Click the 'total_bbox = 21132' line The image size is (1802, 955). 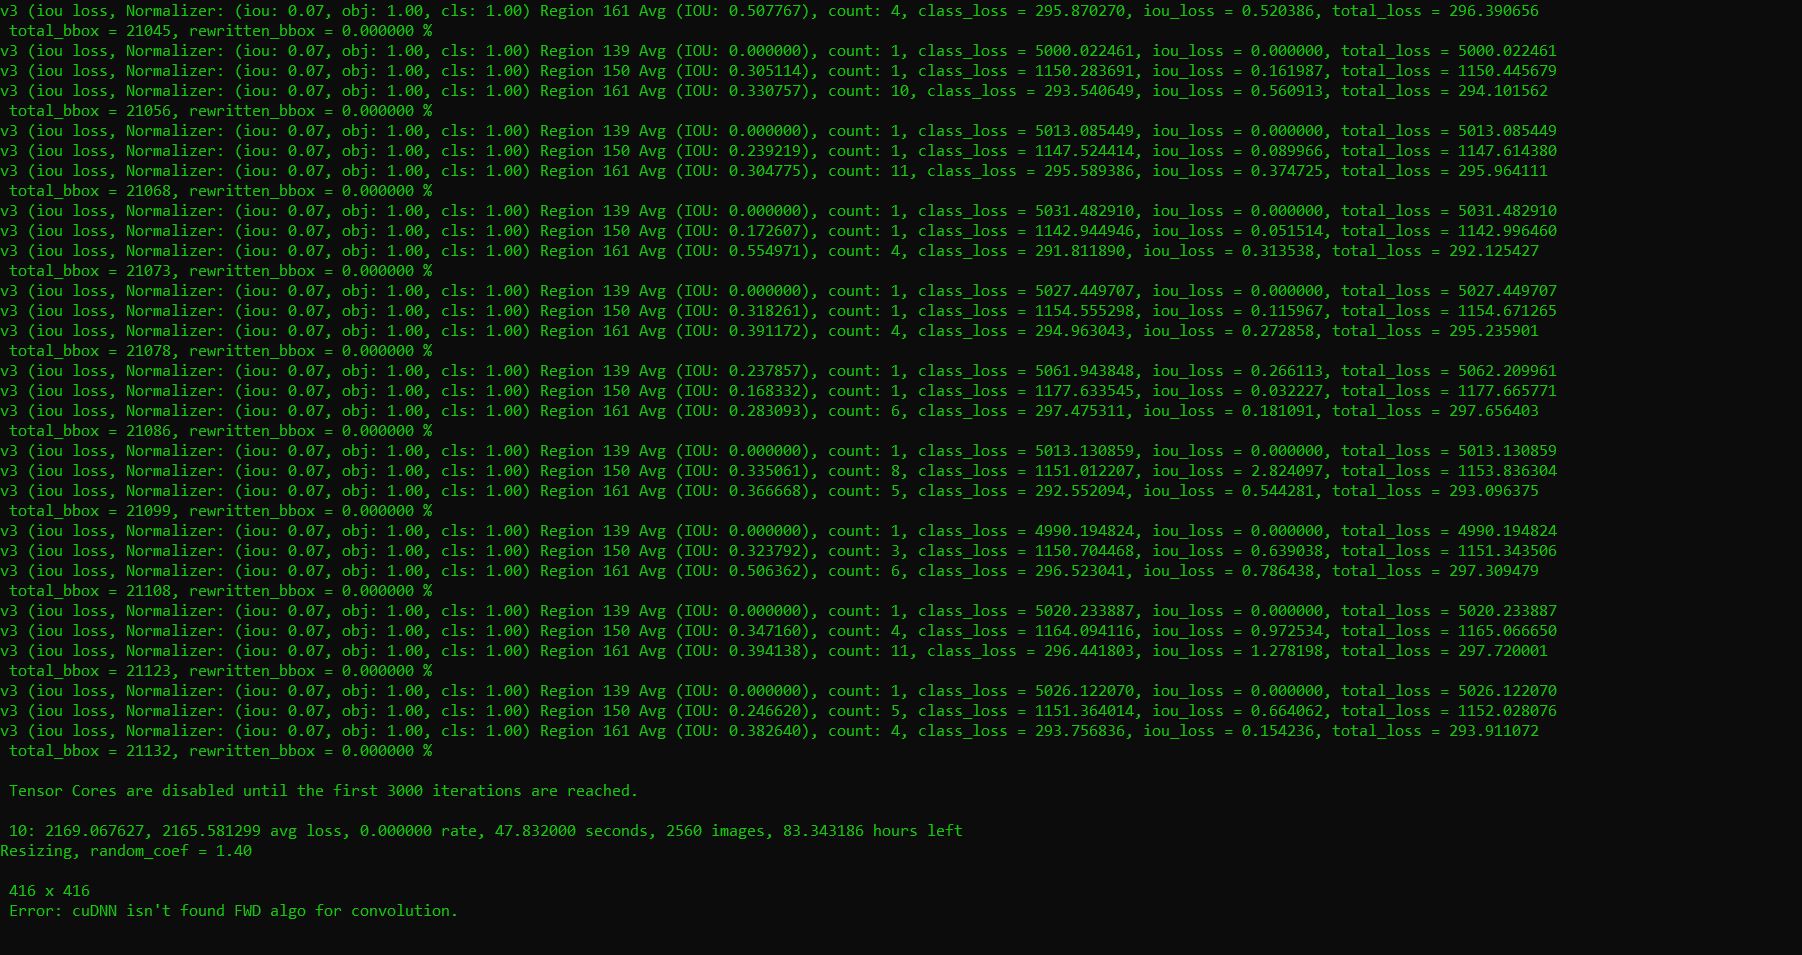coord(221,751)
